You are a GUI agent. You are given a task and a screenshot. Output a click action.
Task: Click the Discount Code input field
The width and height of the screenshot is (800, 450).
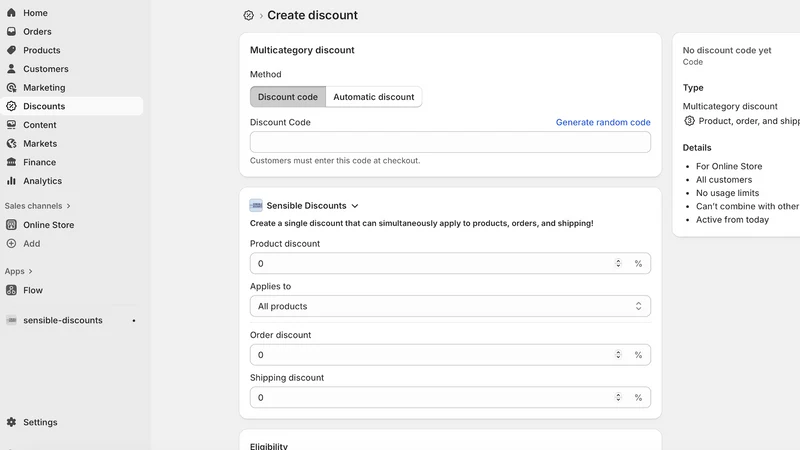(450, 142)
